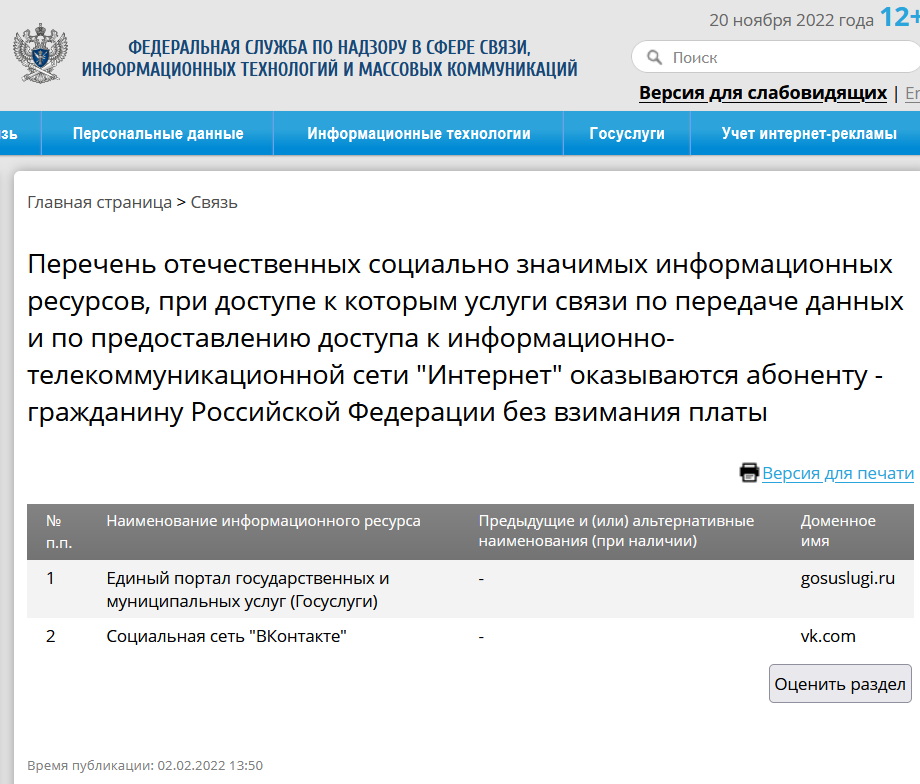Click the printer icon beside Версия для печати
This screenshot has width=920, height=784.
(x=749, y=472)
